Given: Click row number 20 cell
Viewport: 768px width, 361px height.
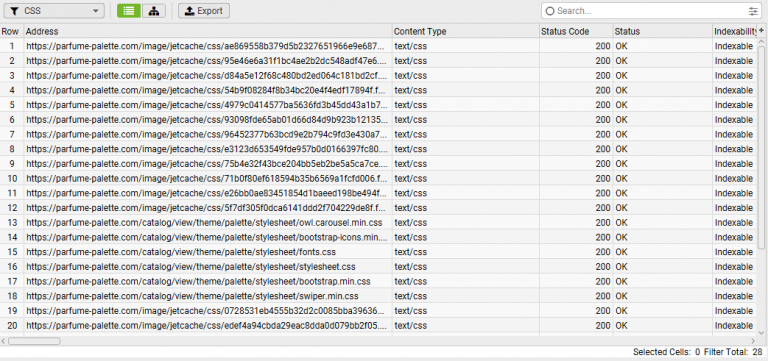Looking at the screenshot, I should tap(12, 325).
